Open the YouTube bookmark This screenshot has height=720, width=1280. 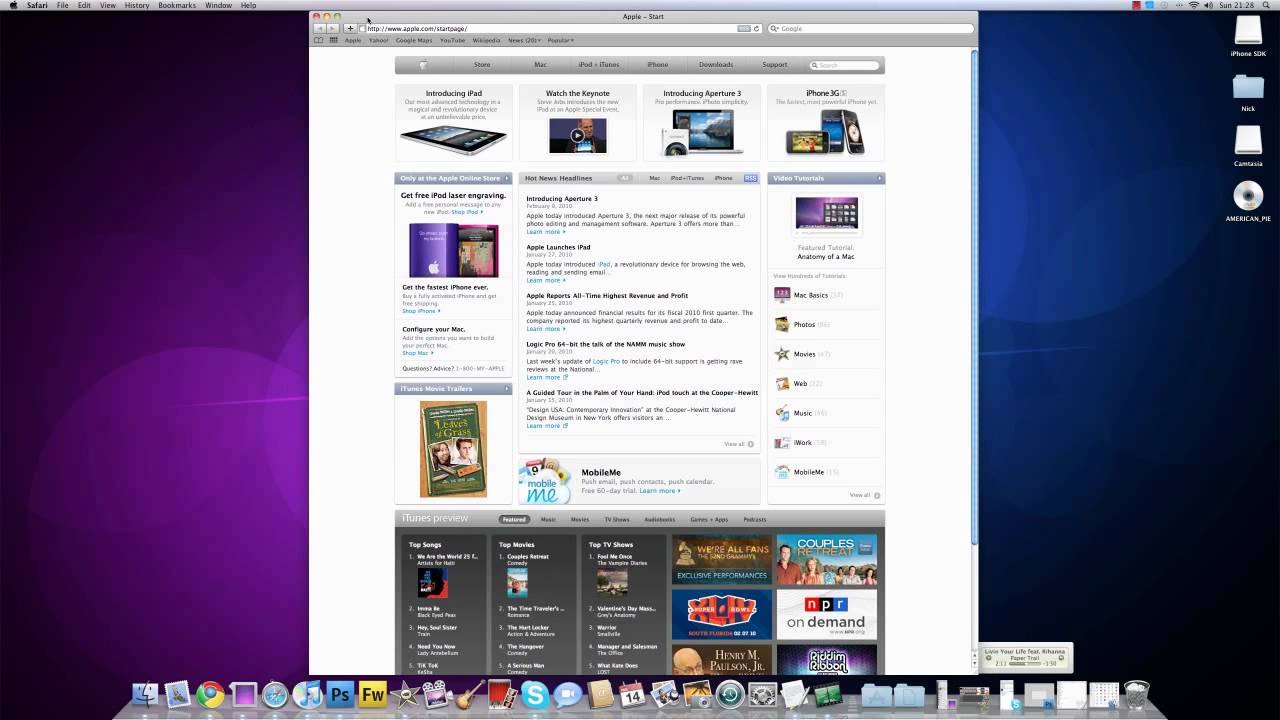[x=453, y=40]
